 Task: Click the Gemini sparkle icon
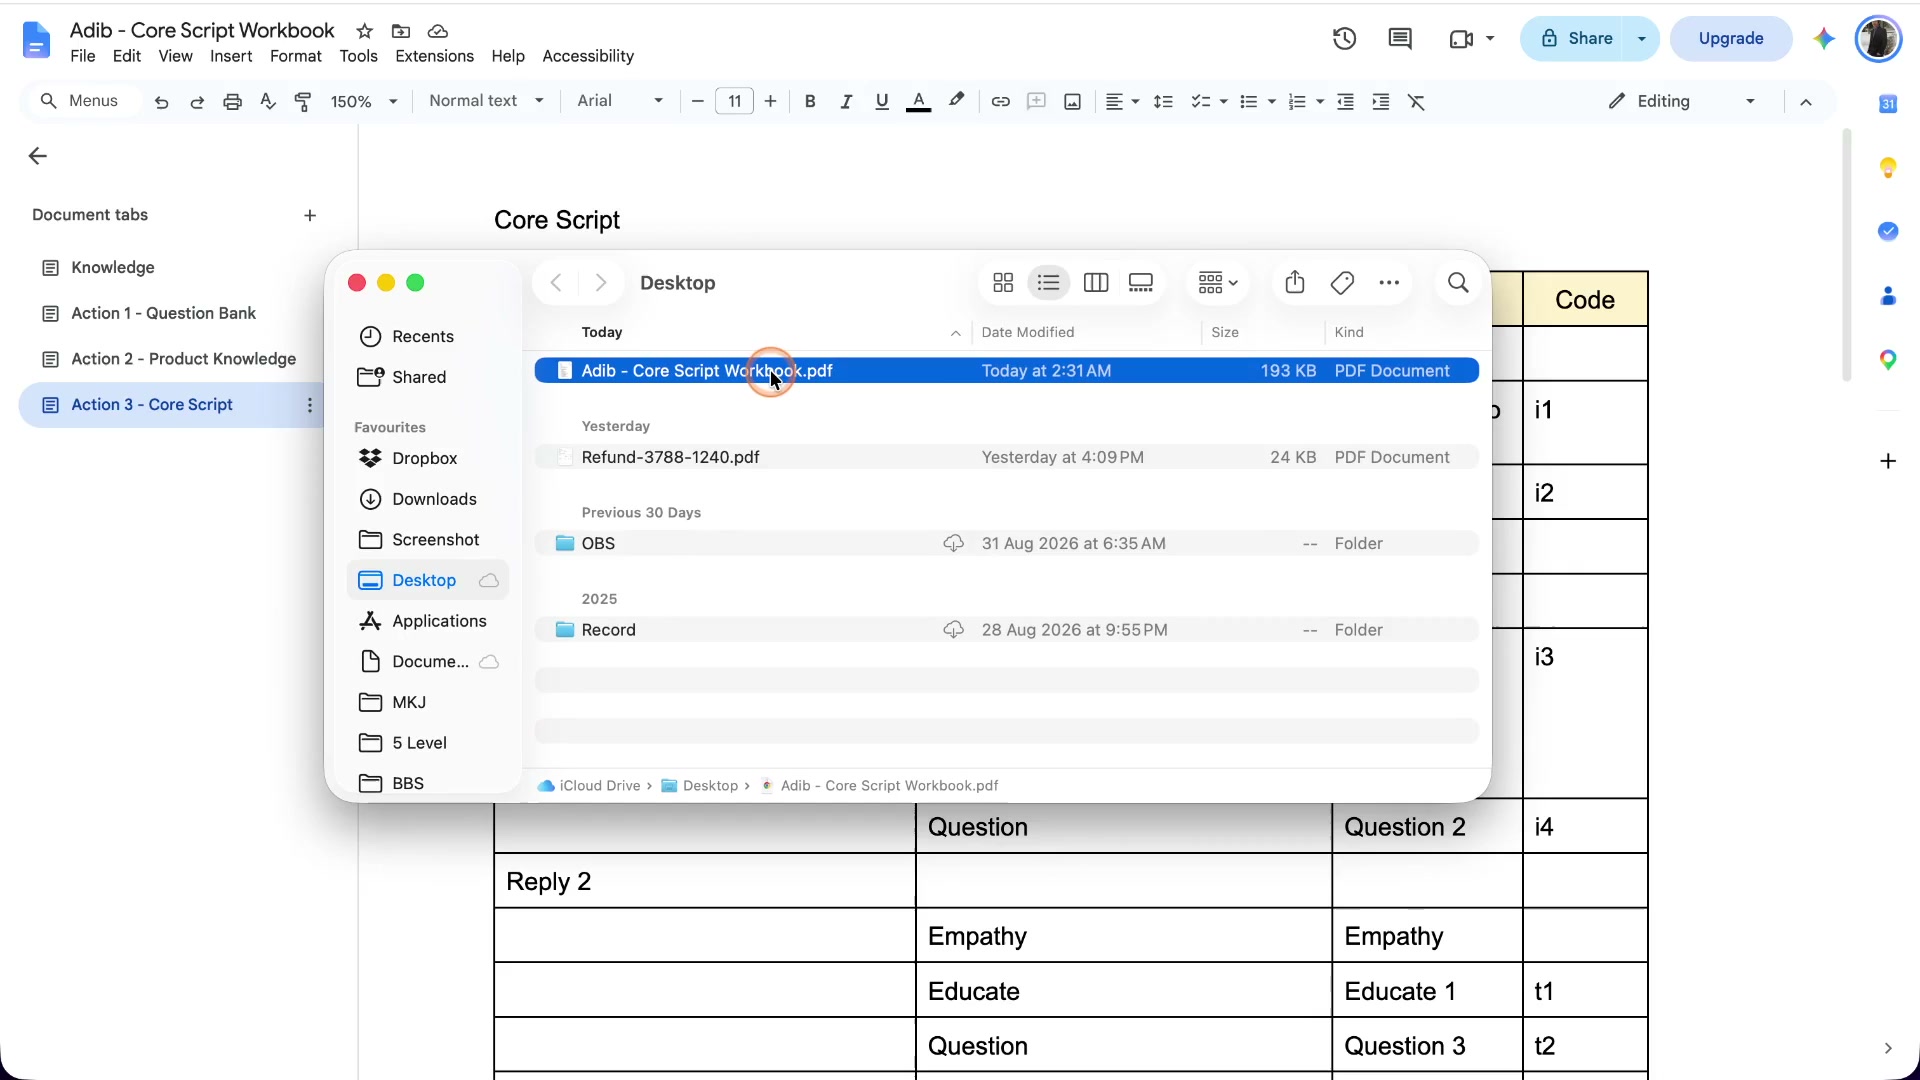1824,39
